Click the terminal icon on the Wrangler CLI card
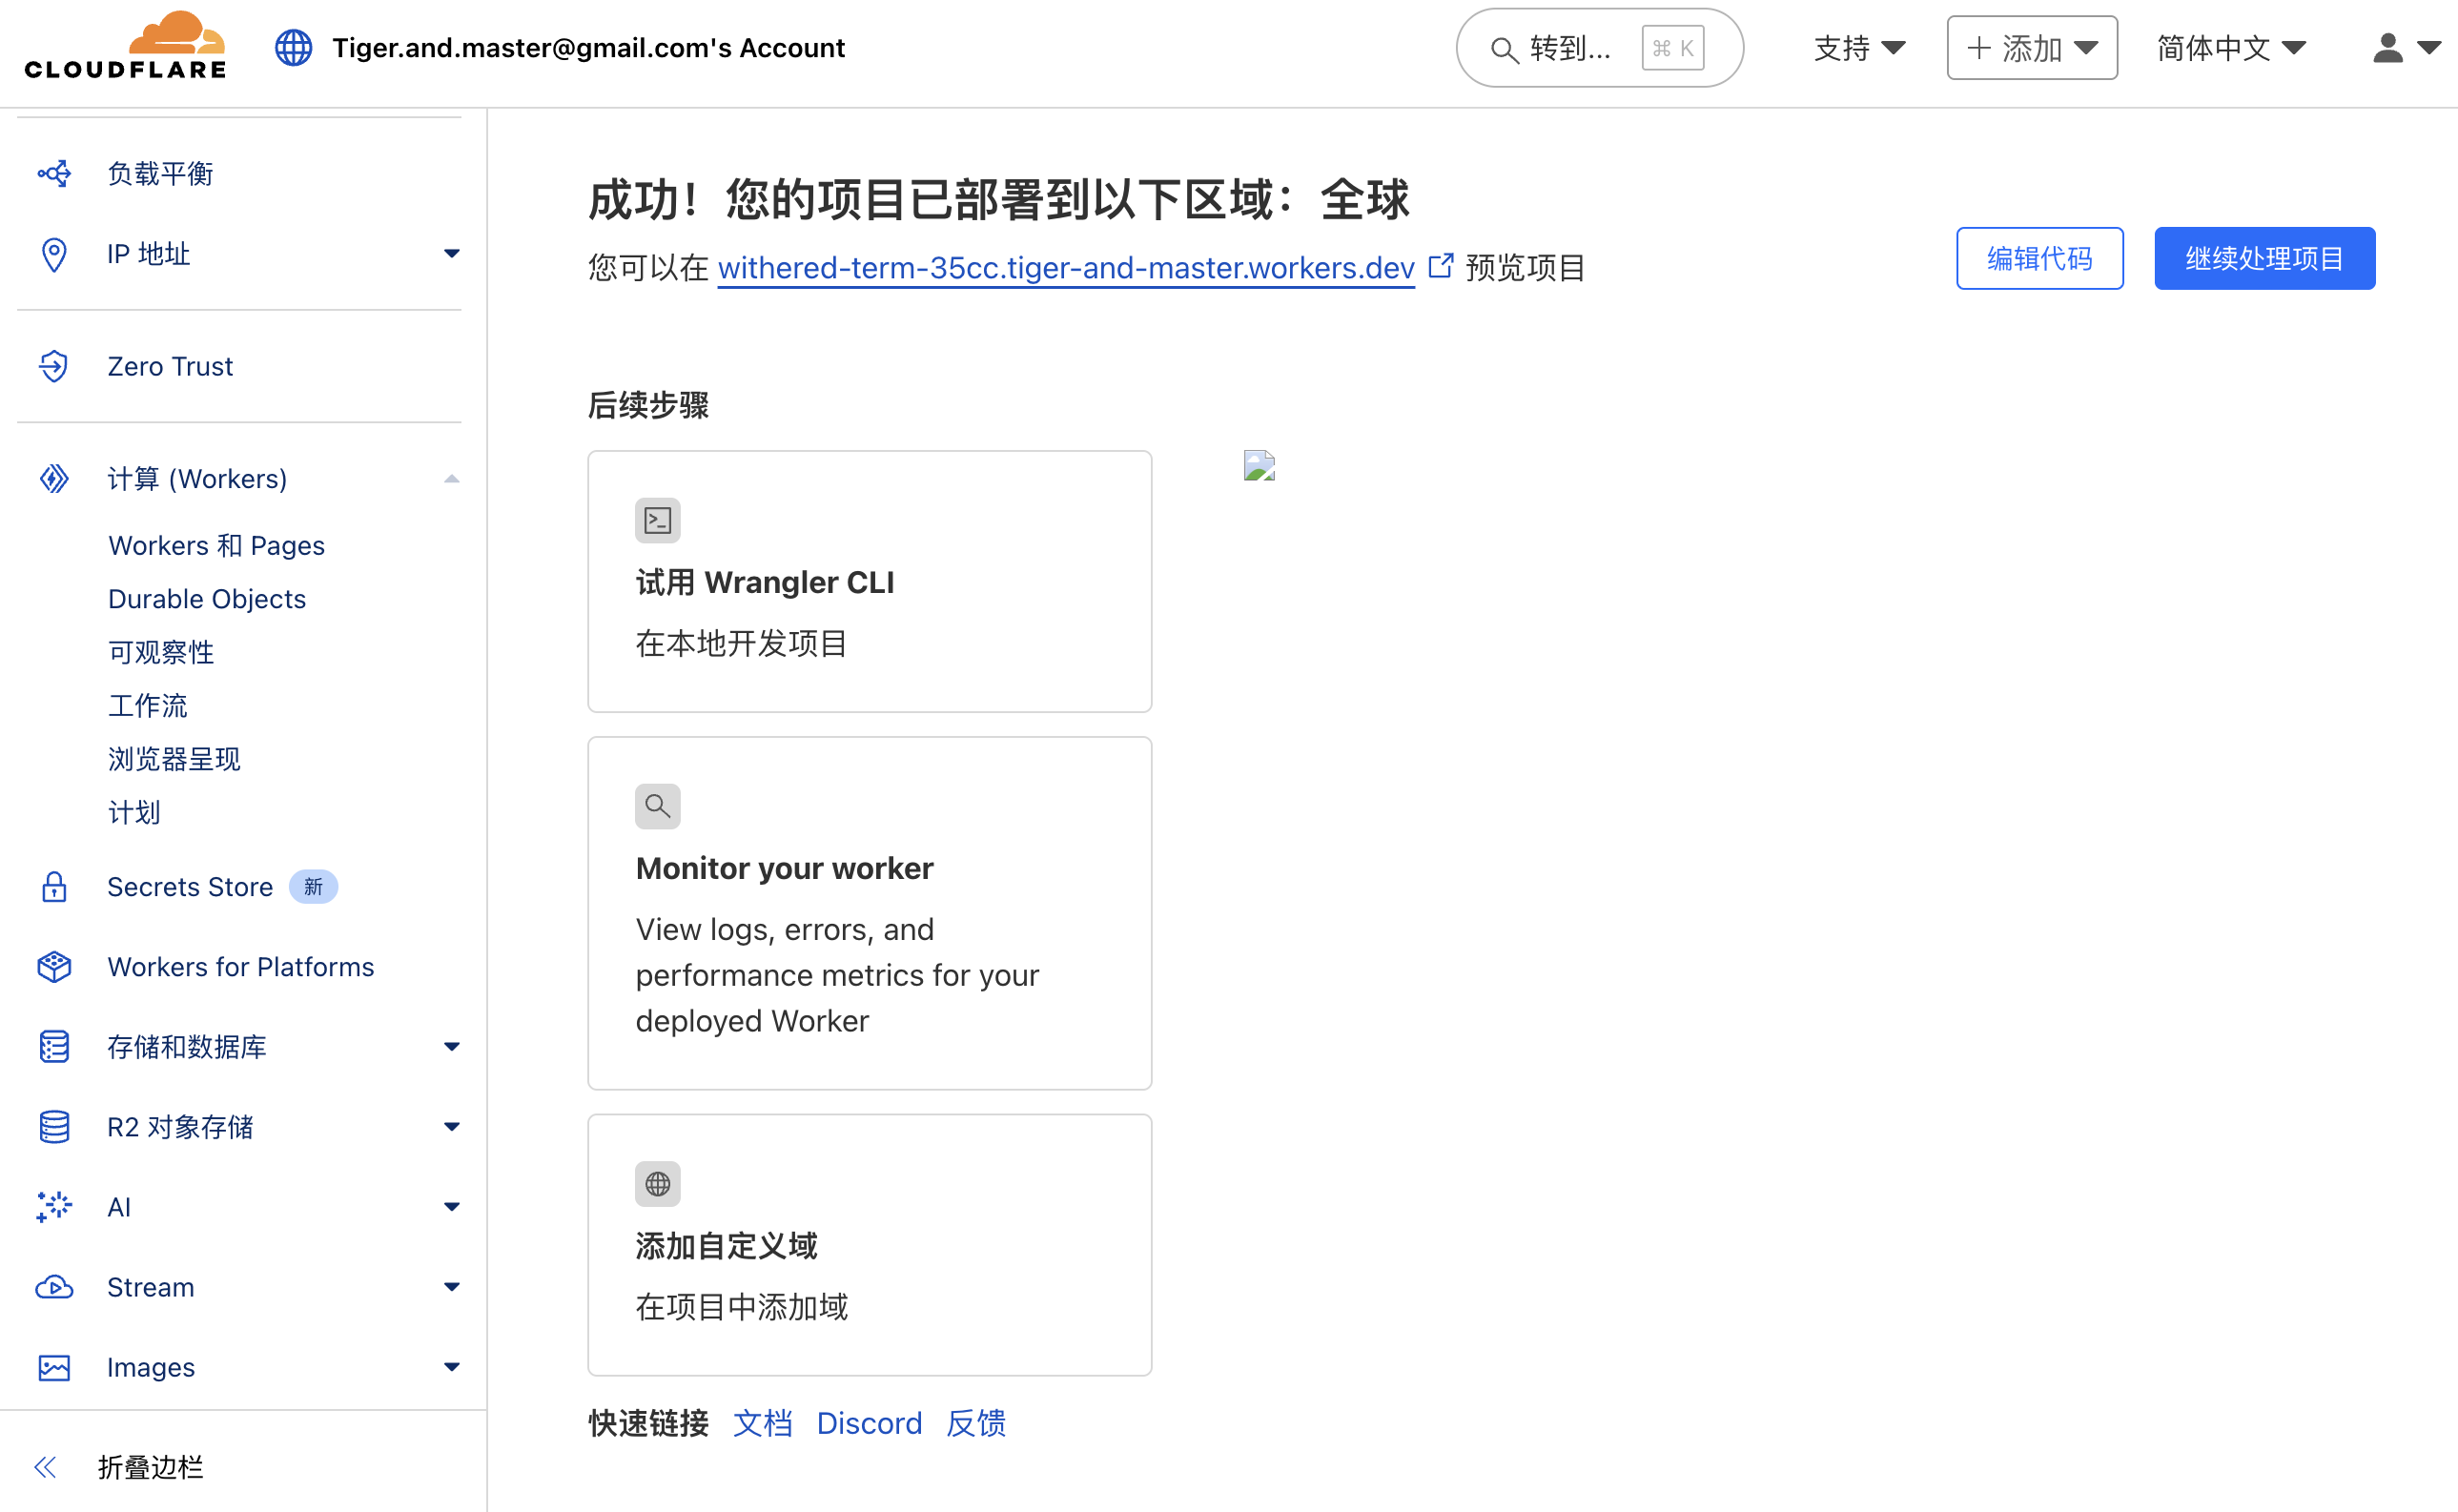2458x1512 pixels. click(x=658, y=520)
